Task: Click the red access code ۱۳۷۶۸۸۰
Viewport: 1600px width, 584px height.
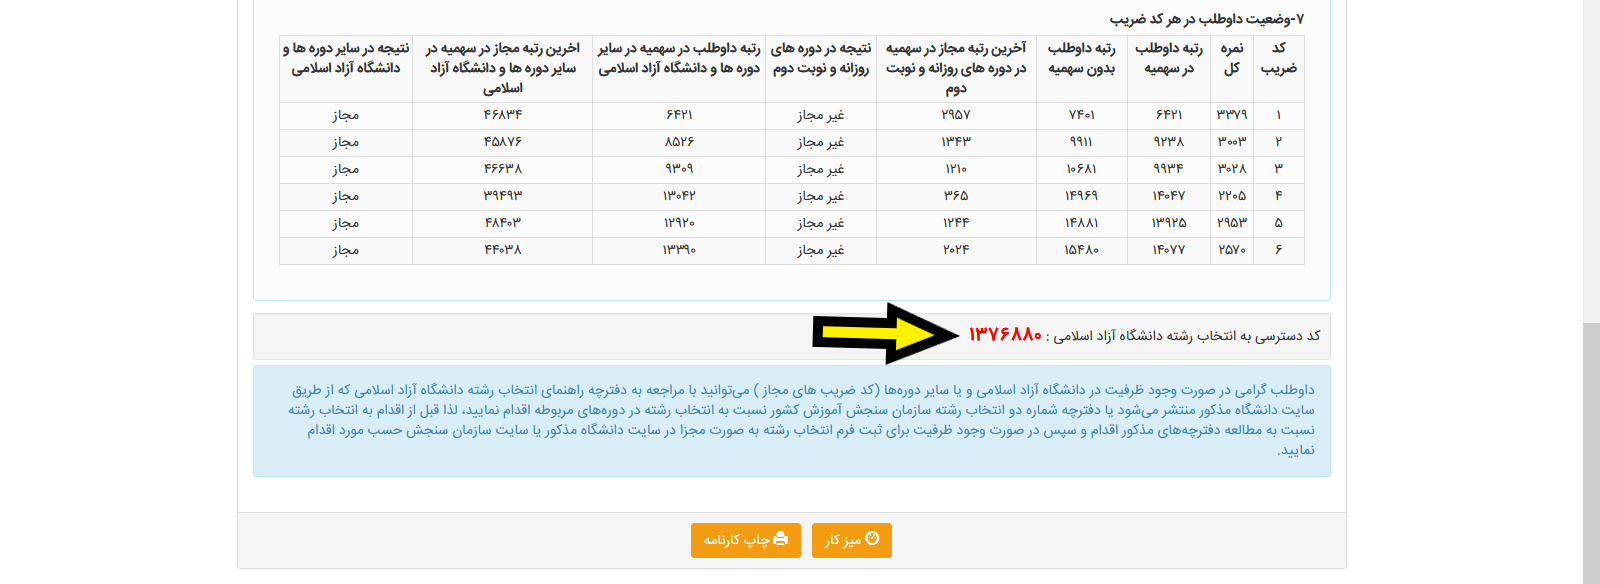Action: coord(1004,335)
